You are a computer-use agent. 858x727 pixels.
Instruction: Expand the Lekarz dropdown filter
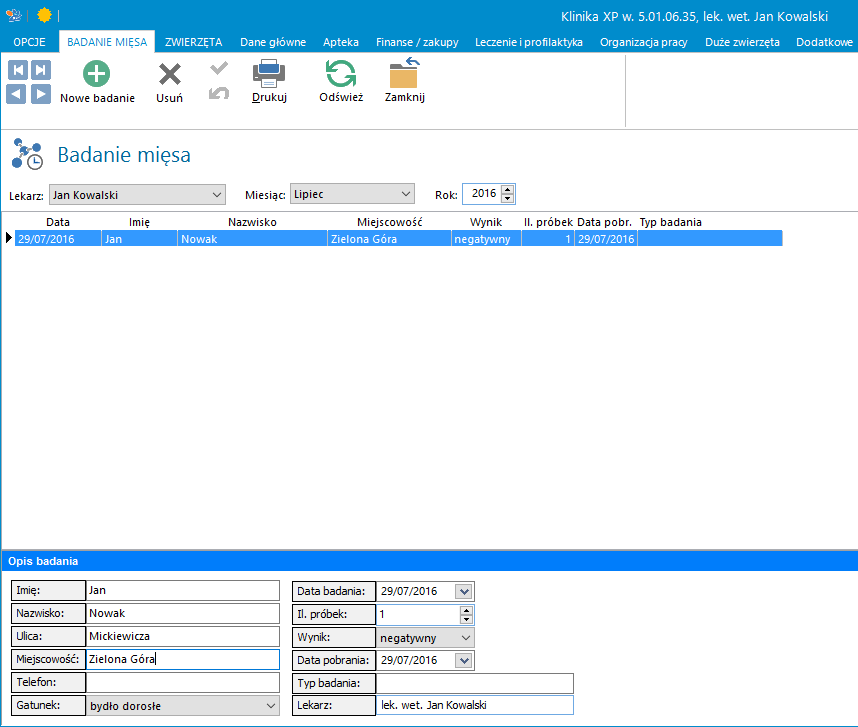[217, 195]
